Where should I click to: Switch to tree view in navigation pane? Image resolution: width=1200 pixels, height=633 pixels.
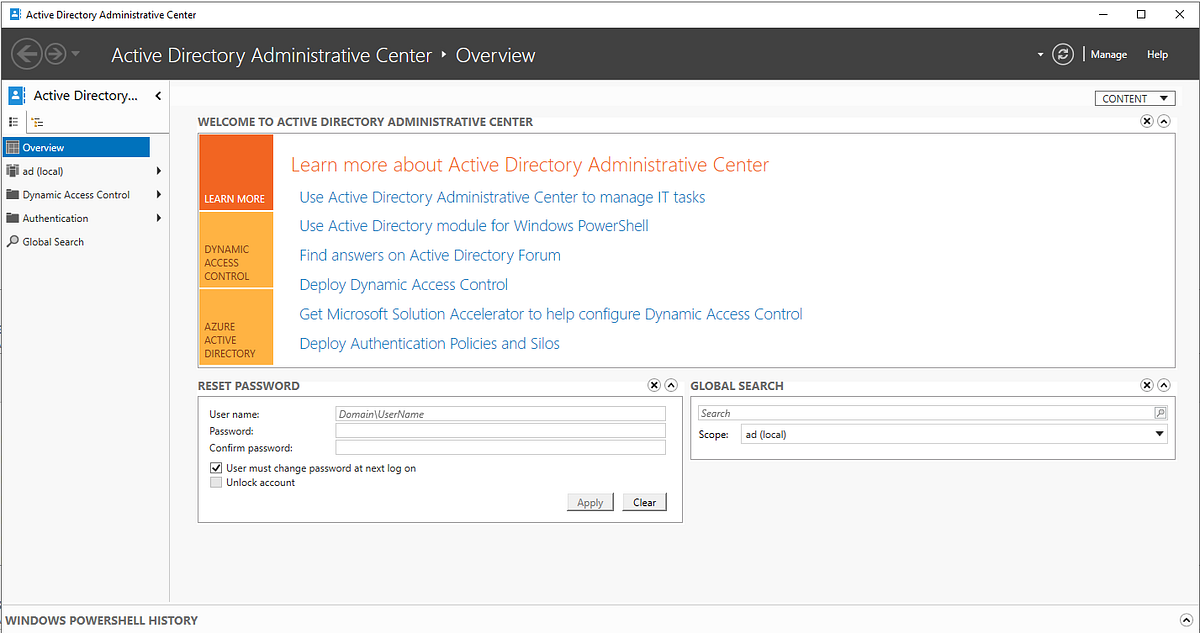[x=37, y=121]
